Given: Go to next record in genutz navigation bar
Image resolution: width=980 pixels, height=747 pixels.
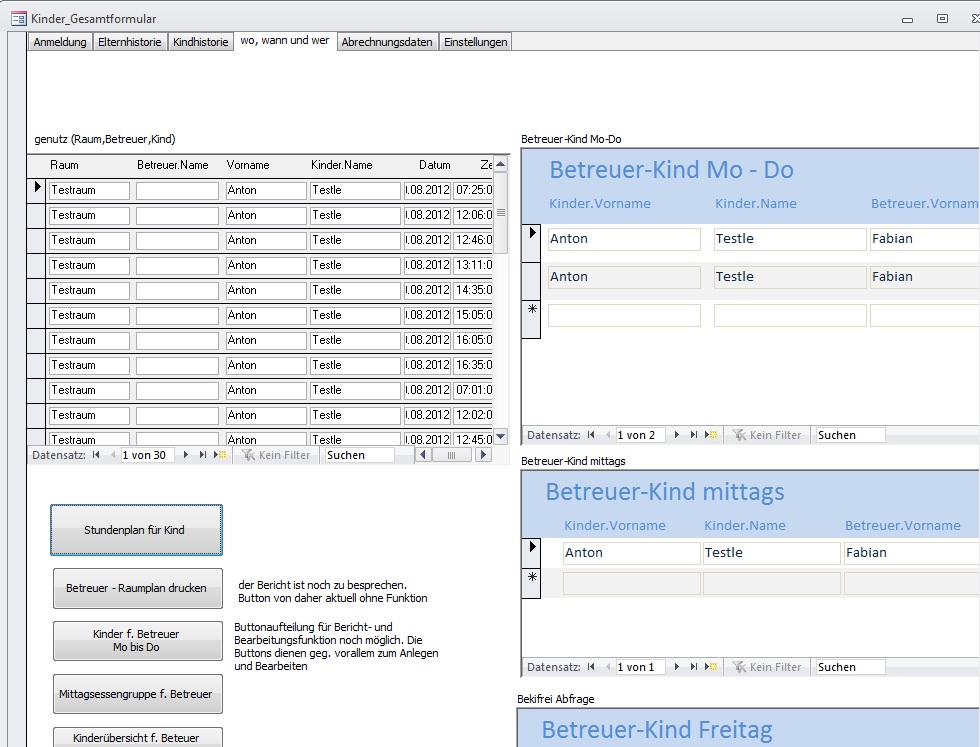Looking at the screenshot, I should [x=186, y=455].
